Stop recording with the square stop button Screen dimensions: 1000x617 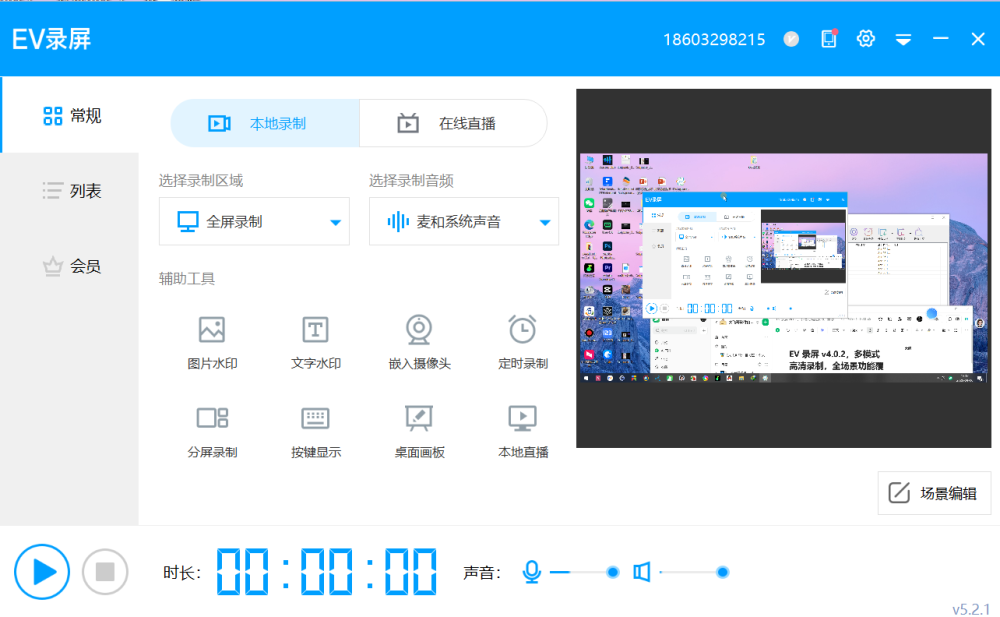pos(105,572)
